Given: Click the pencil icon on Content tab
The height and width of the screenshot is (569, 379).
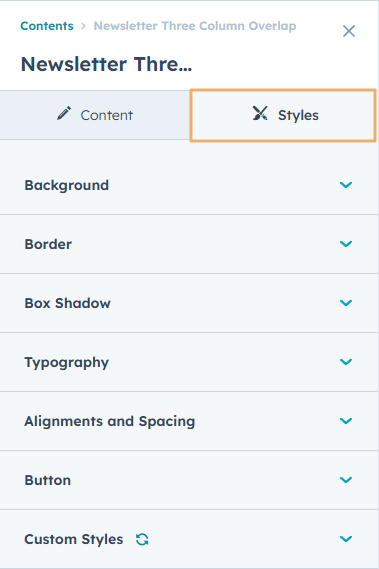Looking at the screenshot, I should 64,113.
